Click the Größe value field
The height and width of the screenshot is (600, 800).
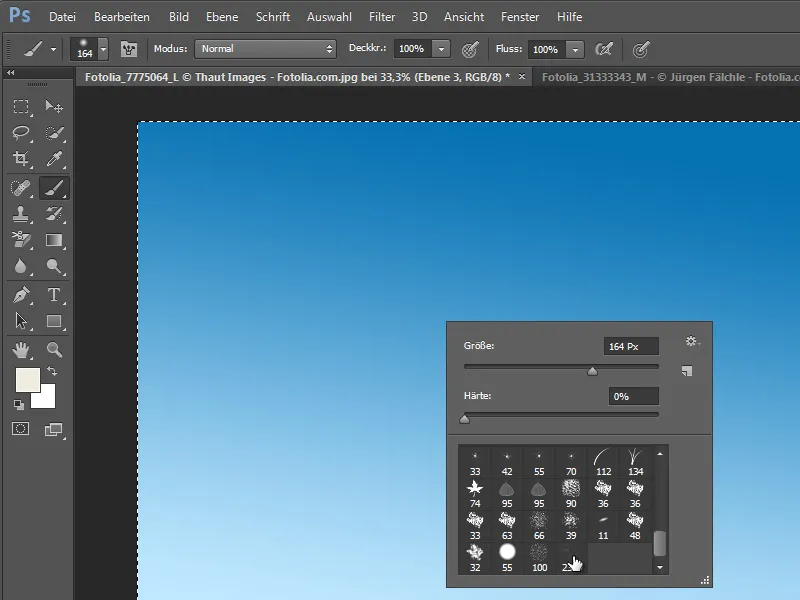click(x=631, y=346)
